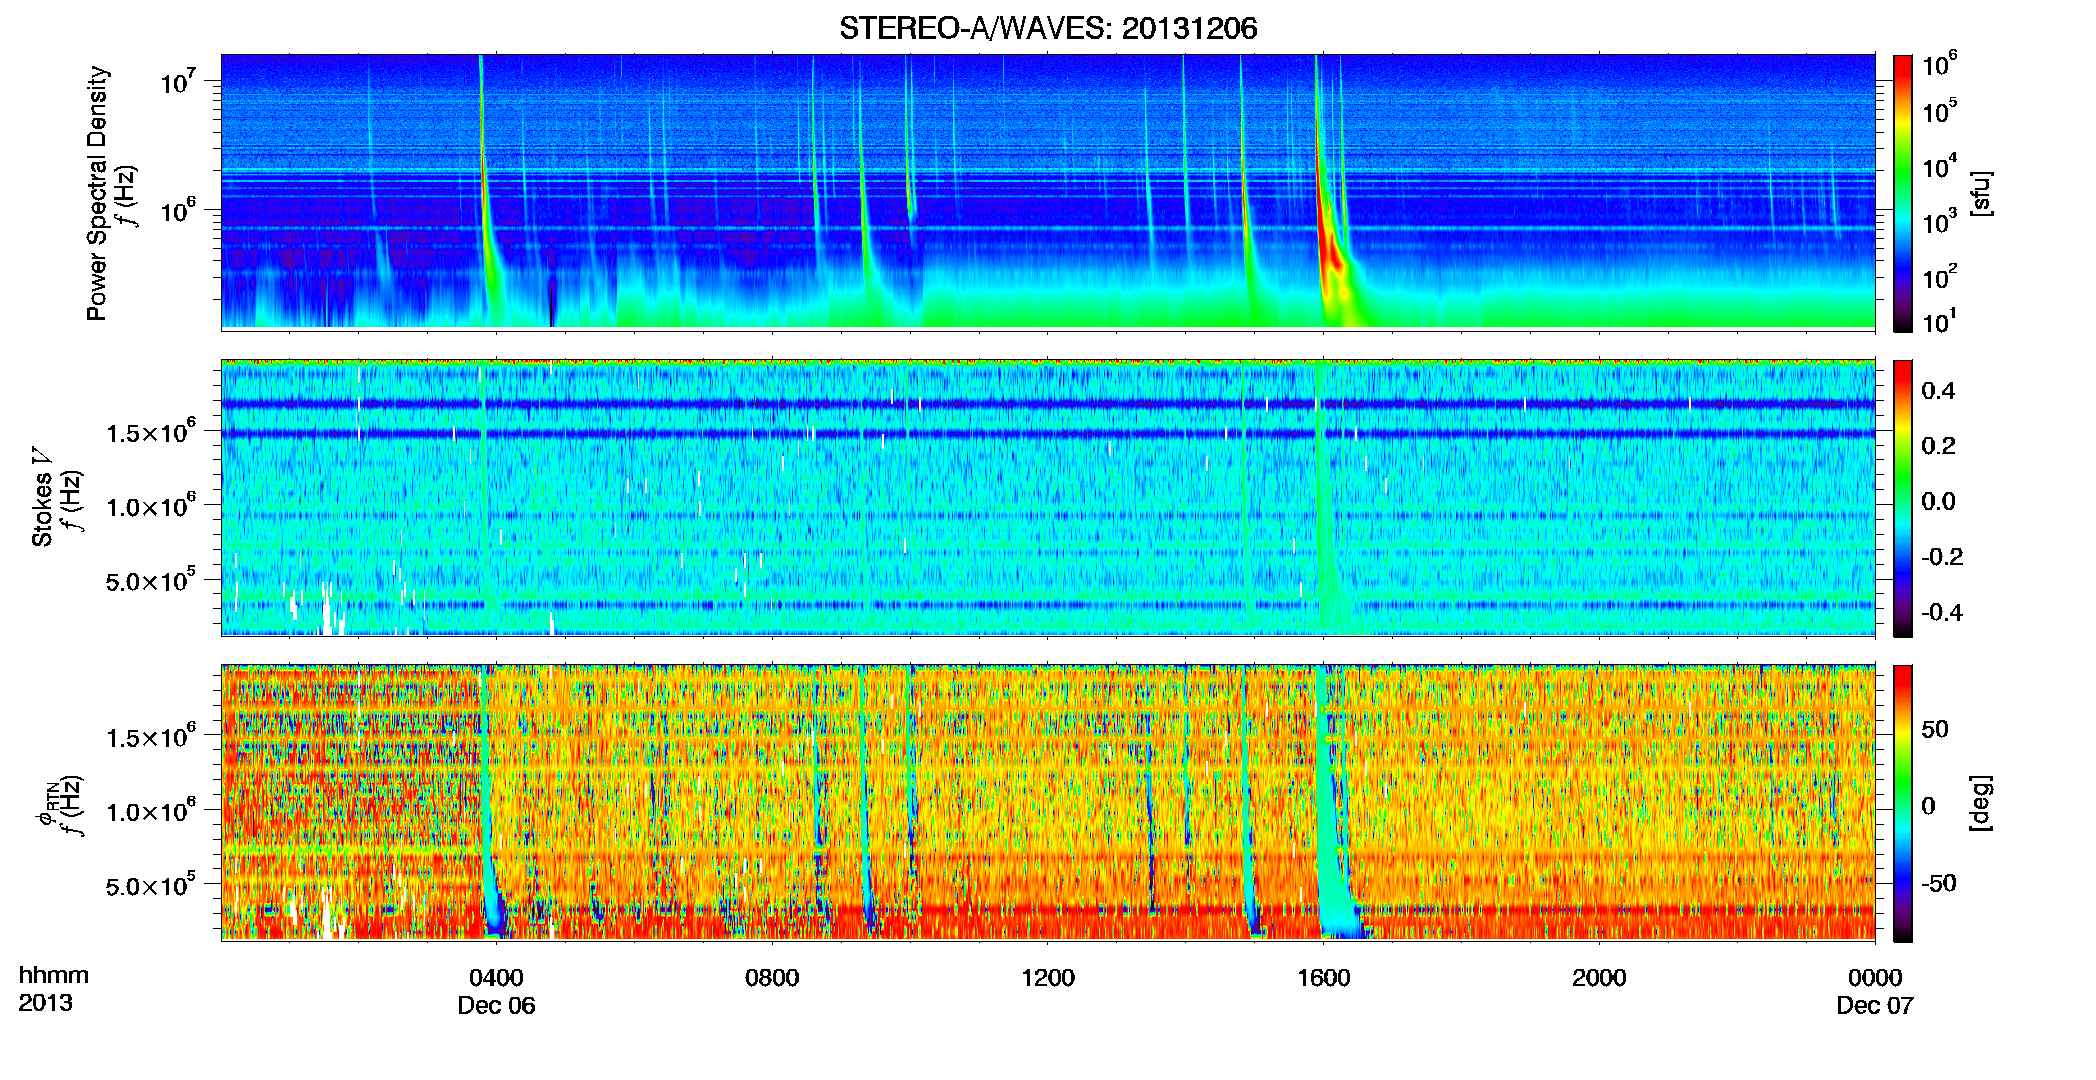Click the -50 degree colorbar value
2096x1080 pixels.
1939,883
